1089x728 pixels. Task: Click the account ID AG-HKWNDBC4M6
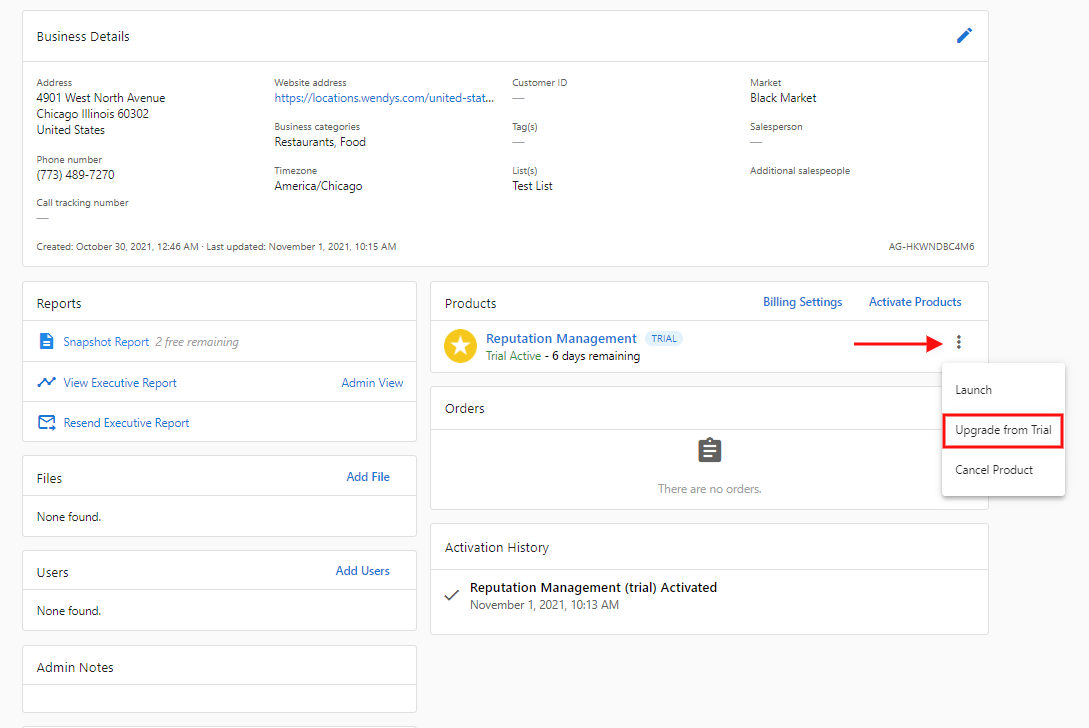931,247
